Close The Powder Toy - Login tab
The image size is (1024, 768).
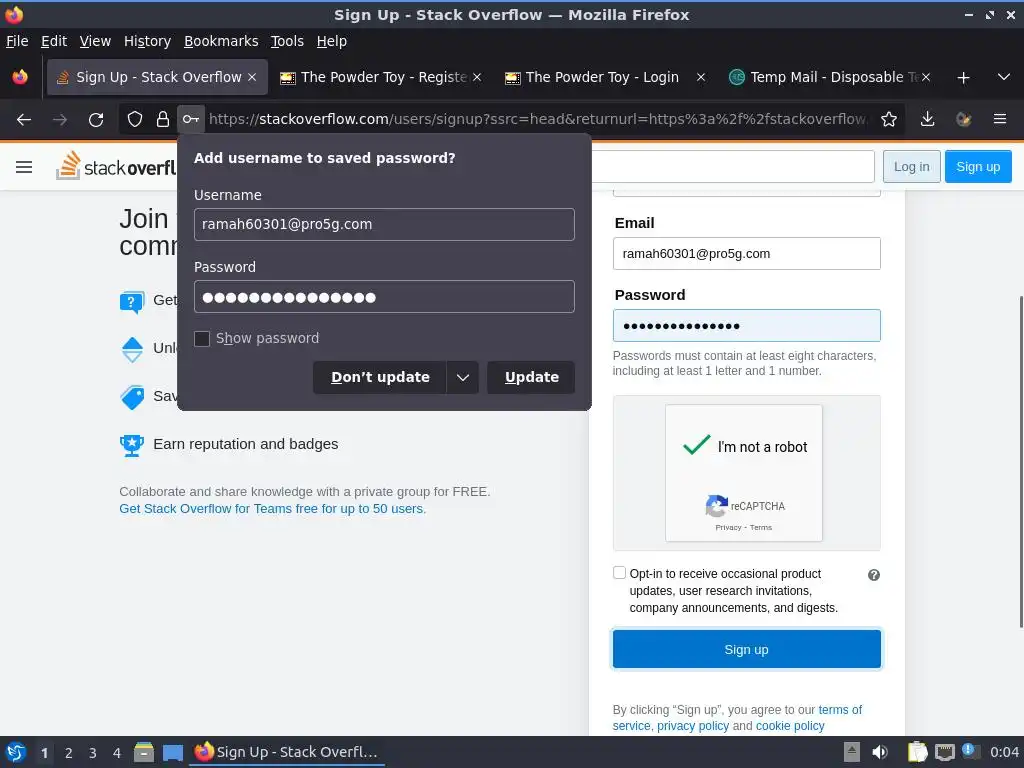point(701,78)
